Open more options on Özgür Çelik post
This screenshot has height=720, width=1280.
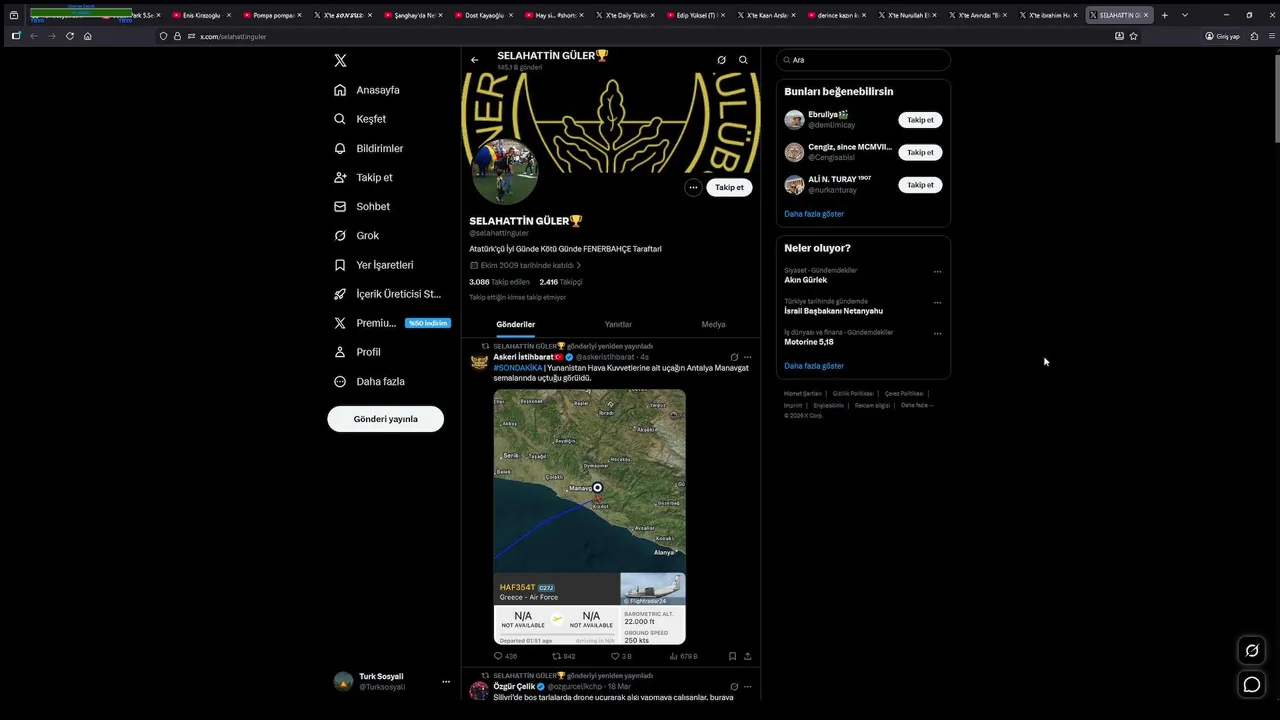747,687
